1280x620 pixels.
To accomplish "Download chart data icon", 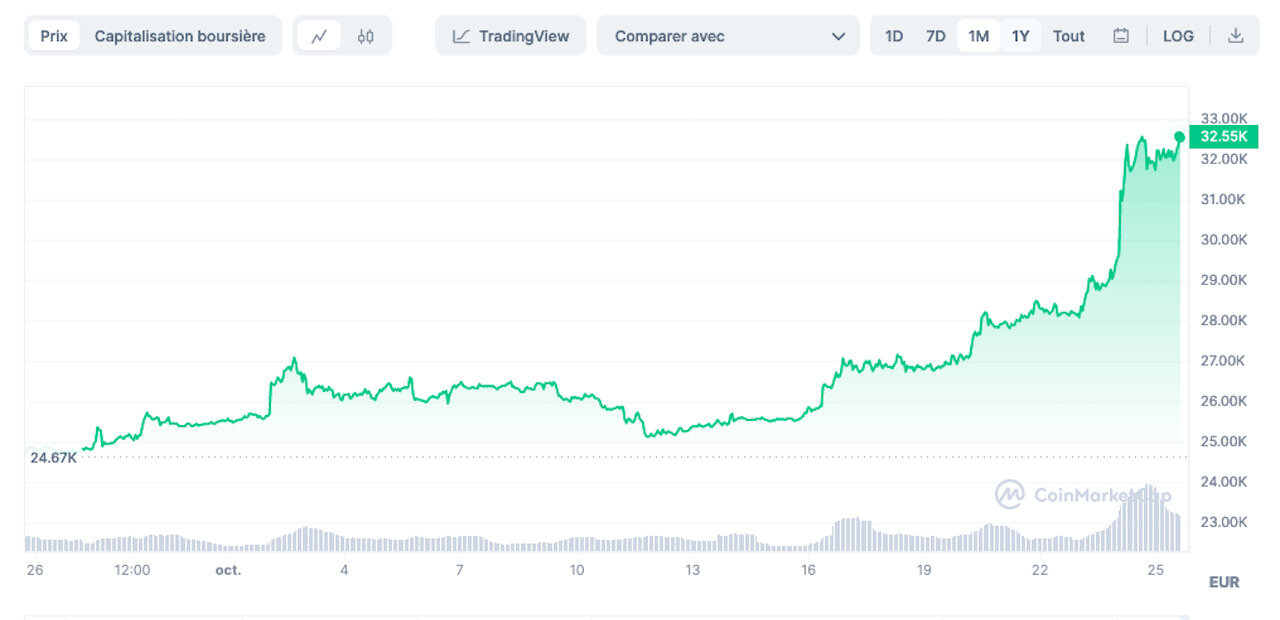I will click(1236, 36).
